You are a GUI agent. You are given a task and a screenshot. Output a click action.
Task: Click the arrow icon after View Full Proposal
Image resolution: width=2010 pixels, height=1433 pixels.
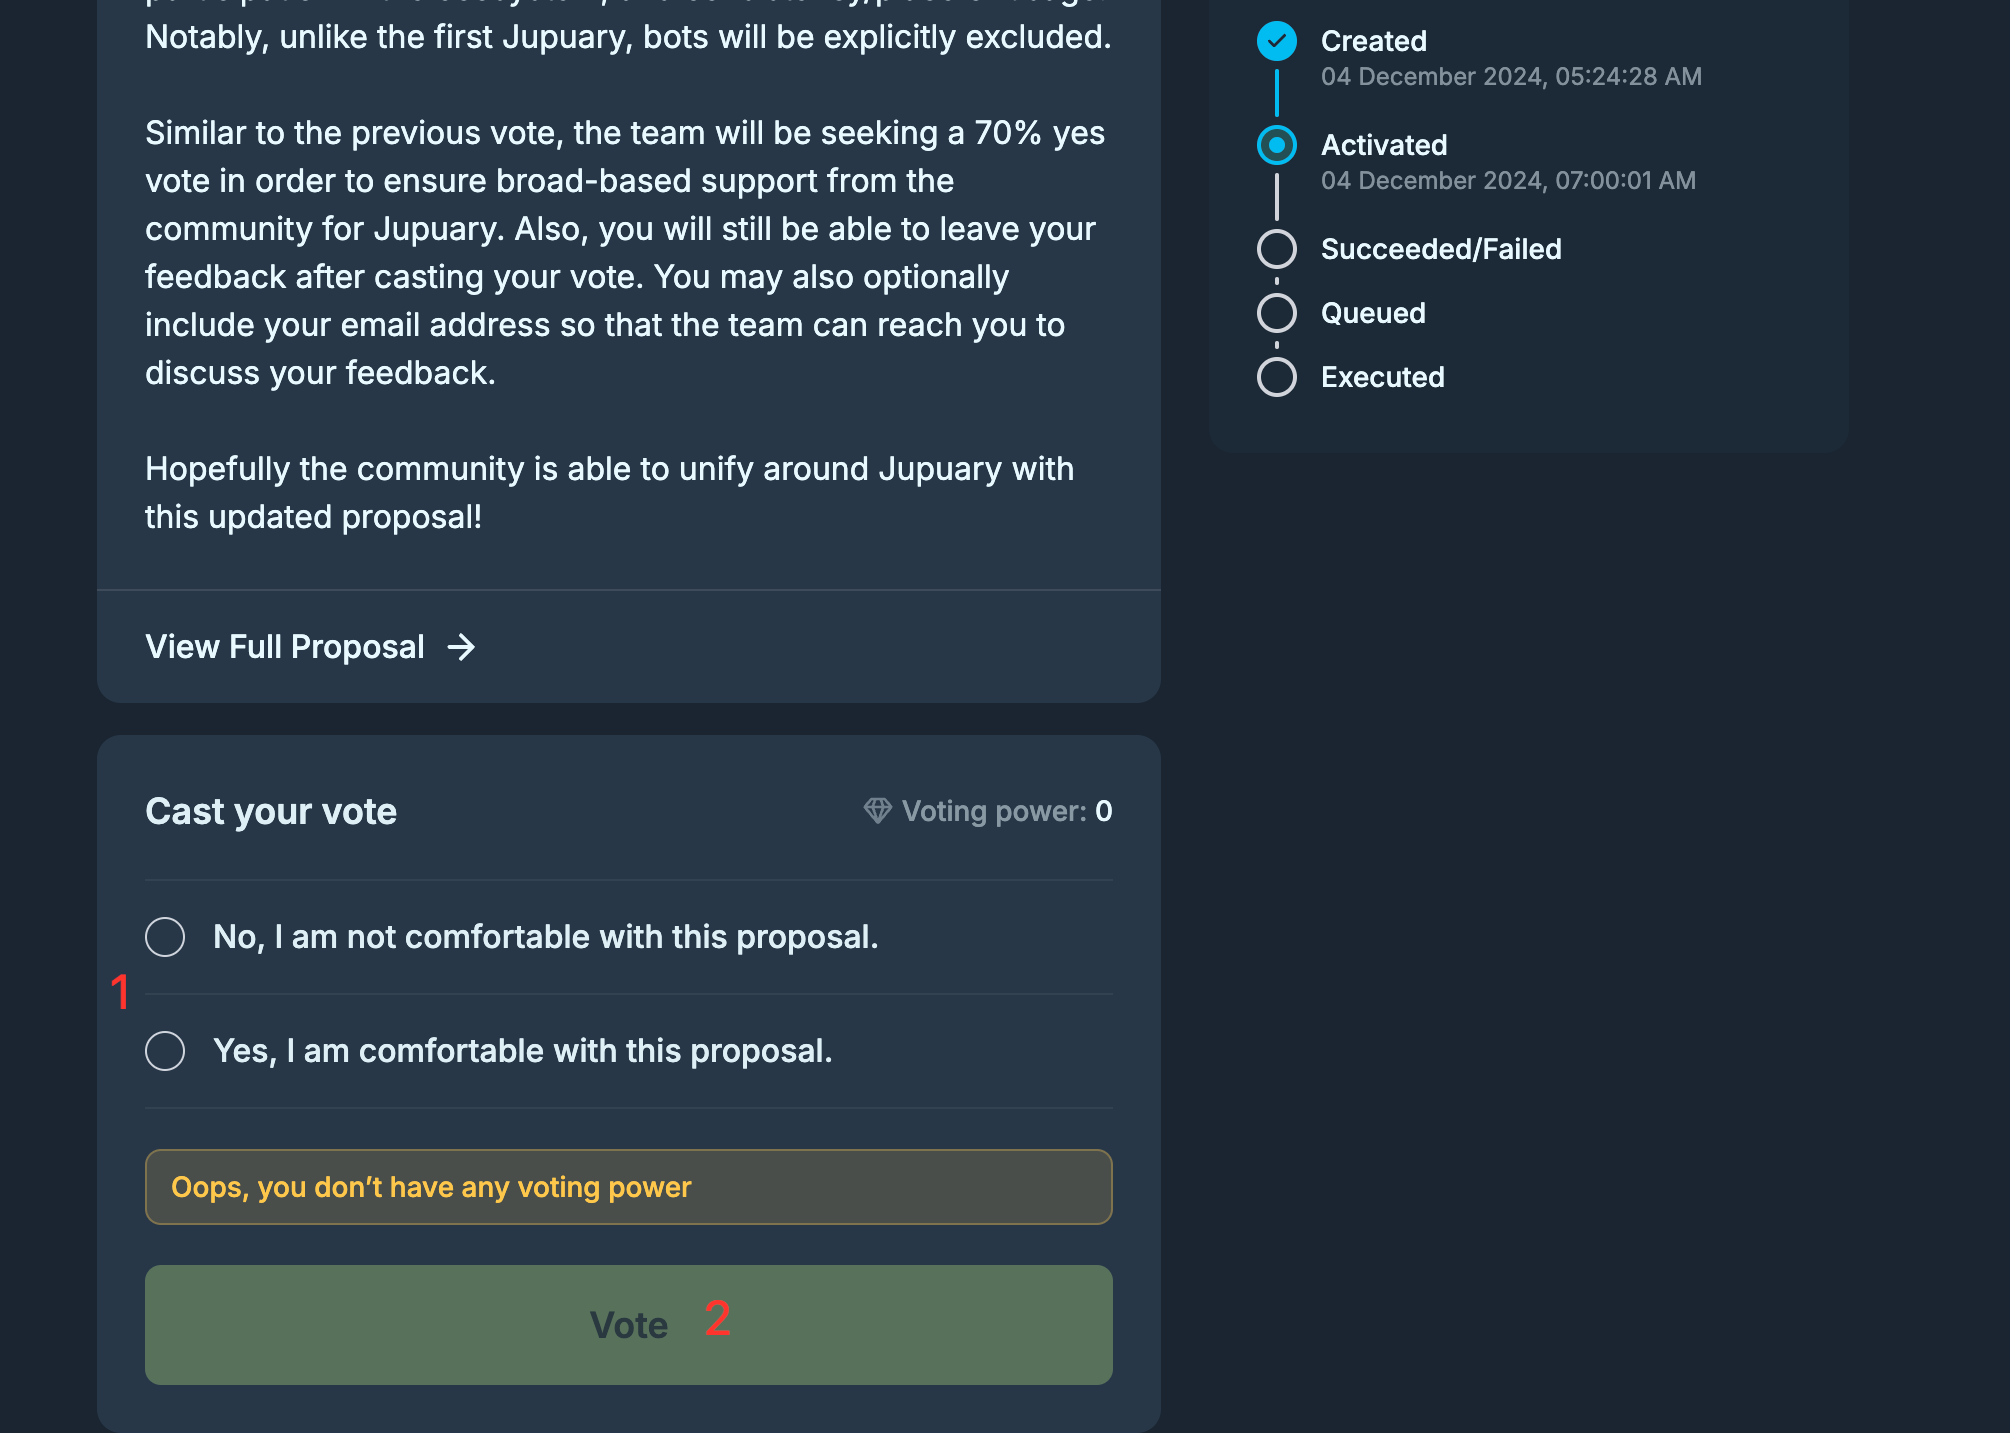click(x=461, y=647)
